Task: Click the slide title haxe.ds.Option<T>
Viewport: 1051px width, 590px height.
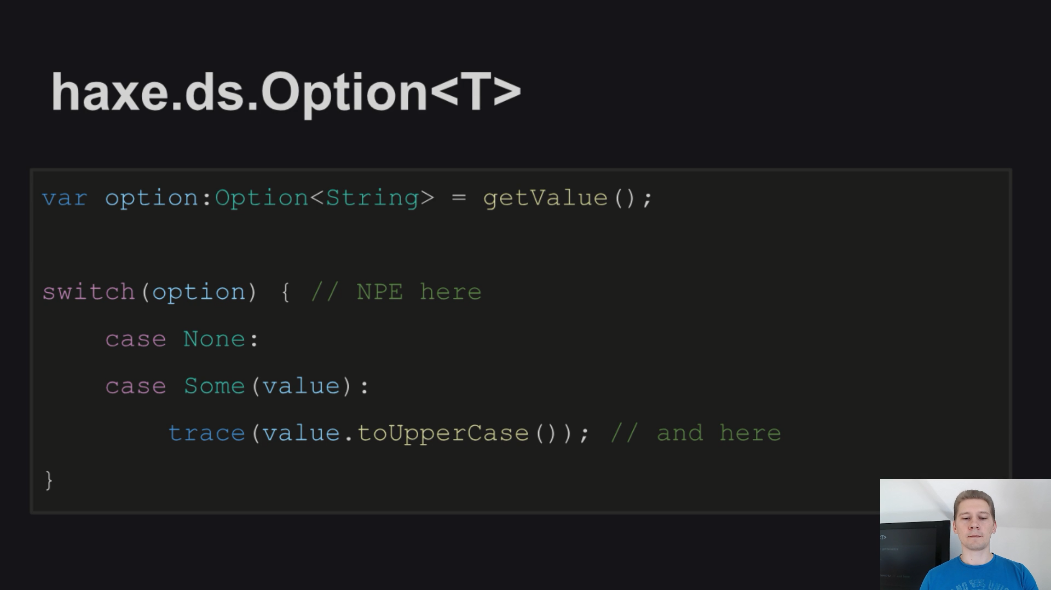Action: [x=286, y=93]
